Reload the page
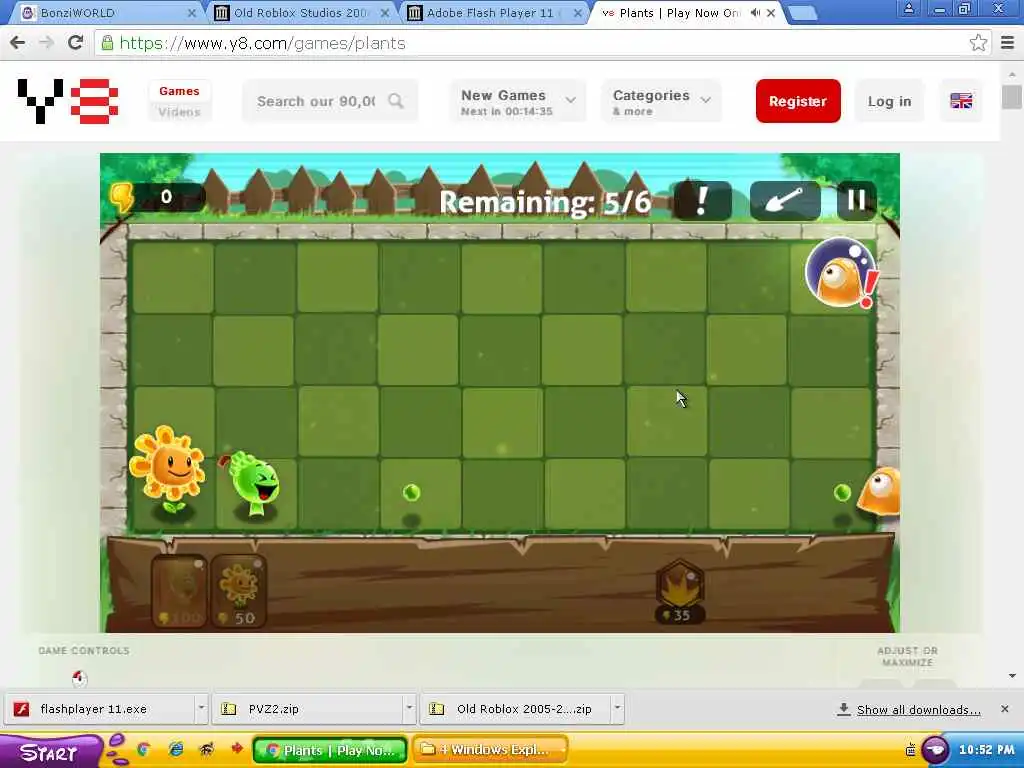 [75, 43]
